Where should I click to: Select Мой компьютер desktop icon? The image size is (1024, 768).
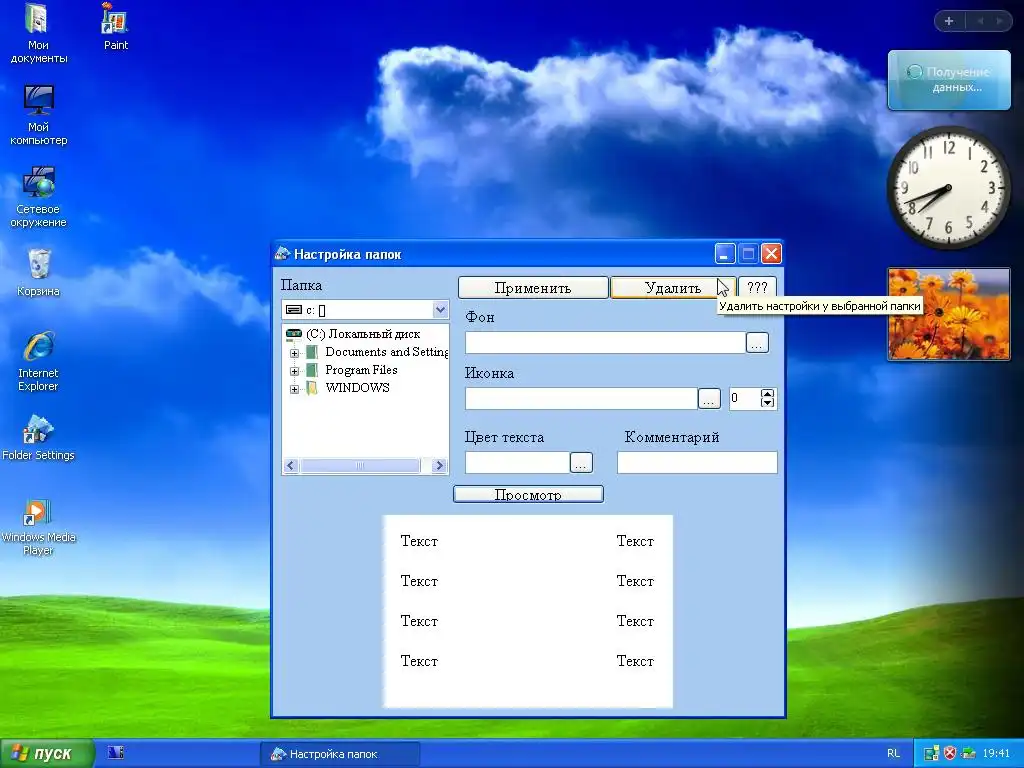[38, 115]
